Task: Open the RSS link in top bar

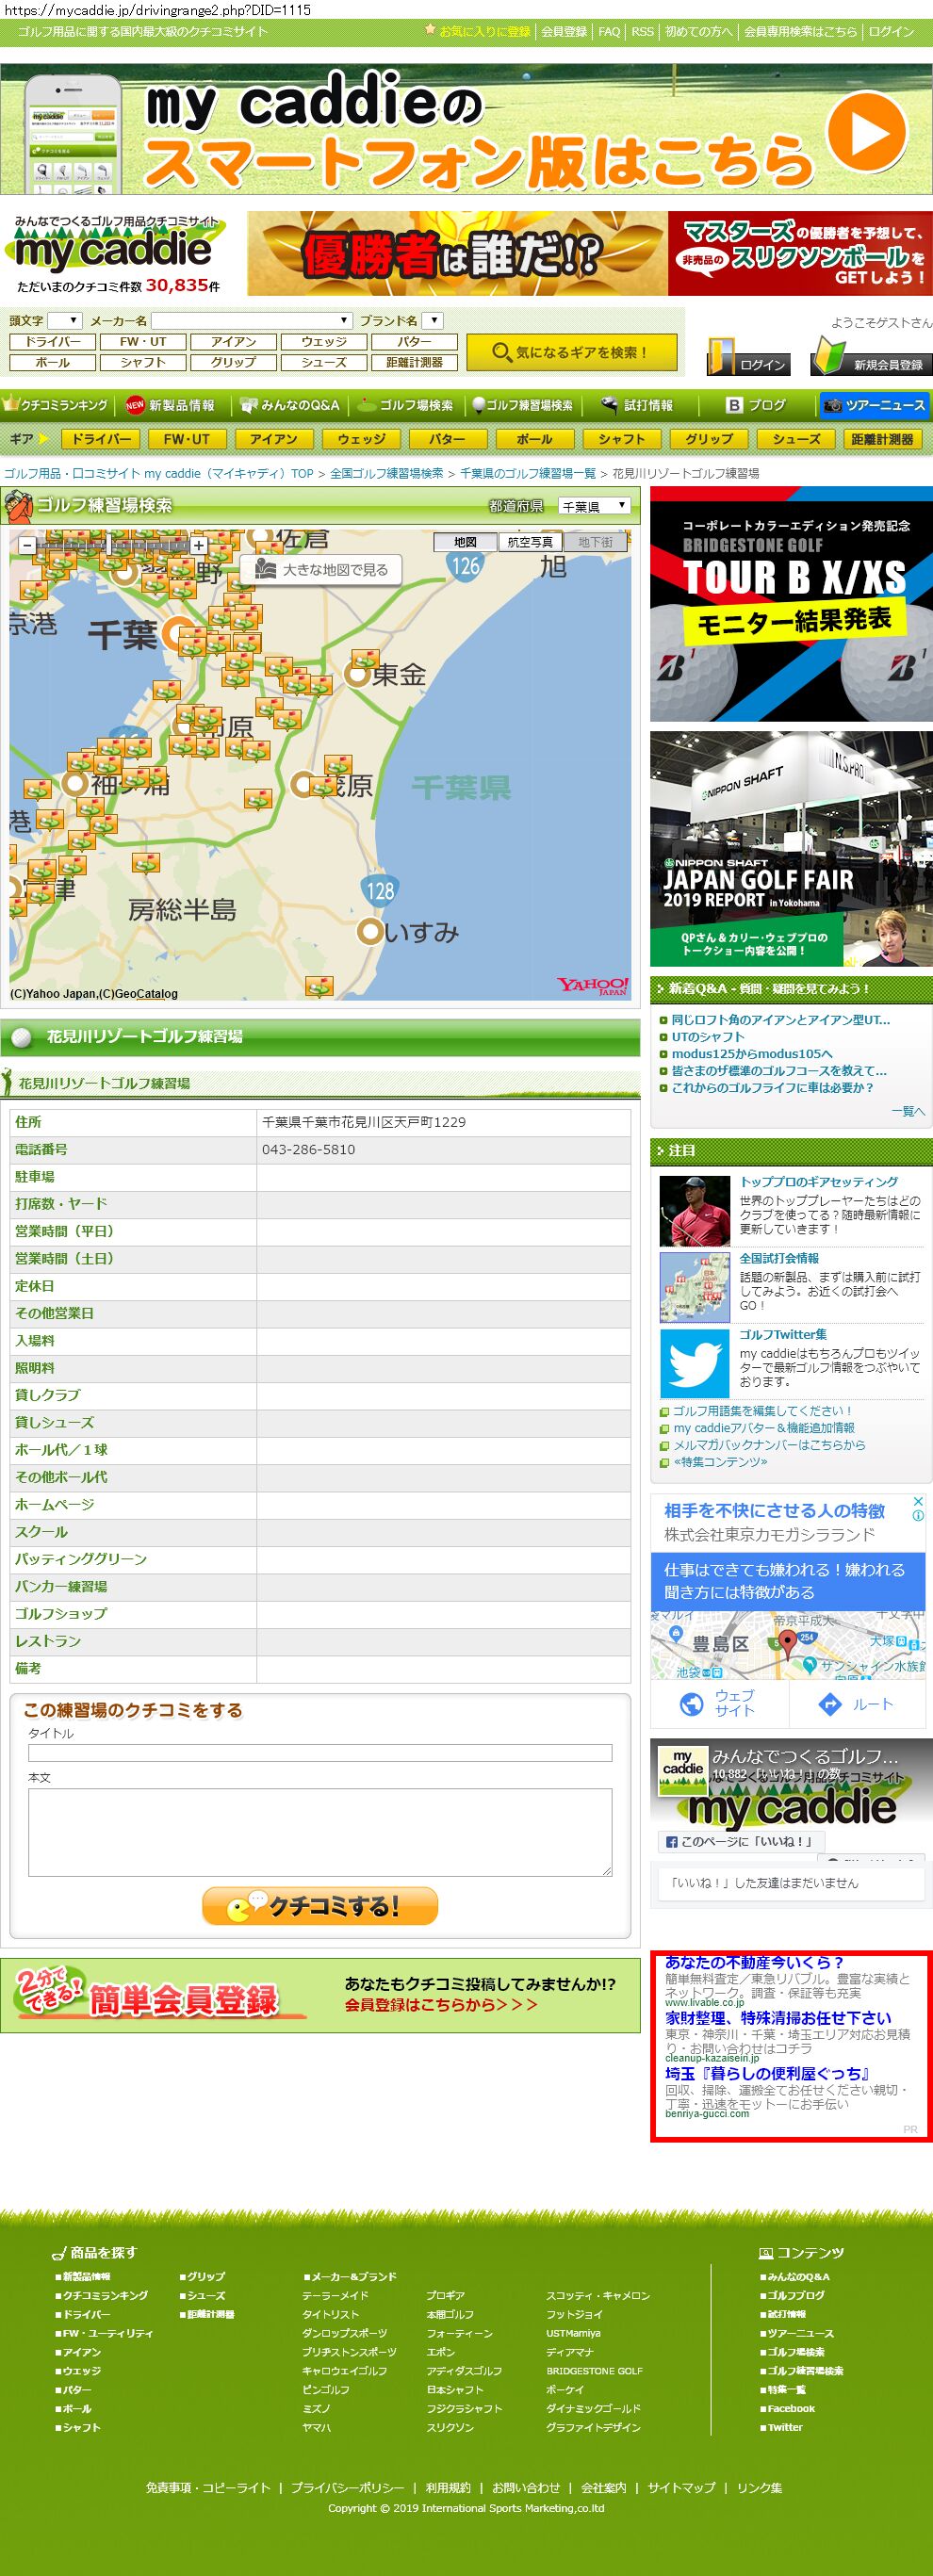Action: click(642, 31)
